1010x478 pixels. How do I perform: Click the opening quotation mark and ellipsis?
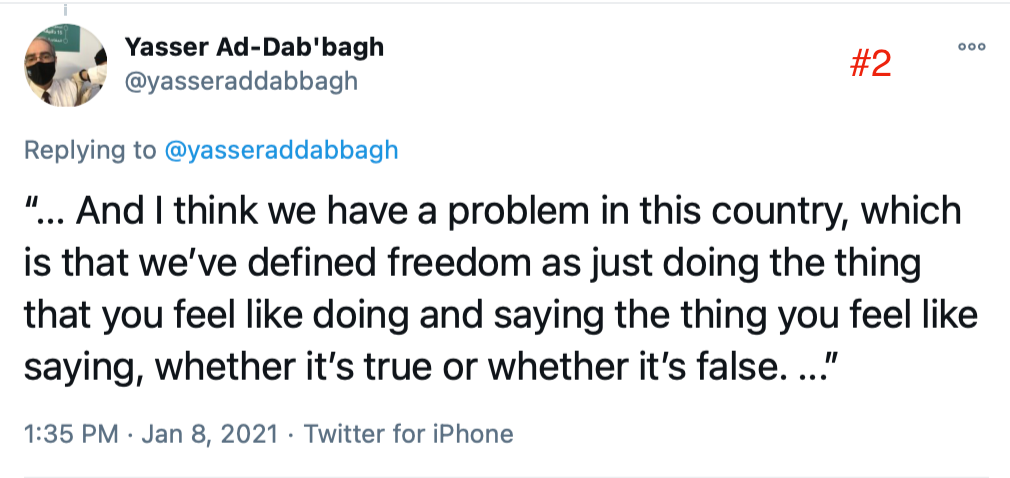coord(45,212)
